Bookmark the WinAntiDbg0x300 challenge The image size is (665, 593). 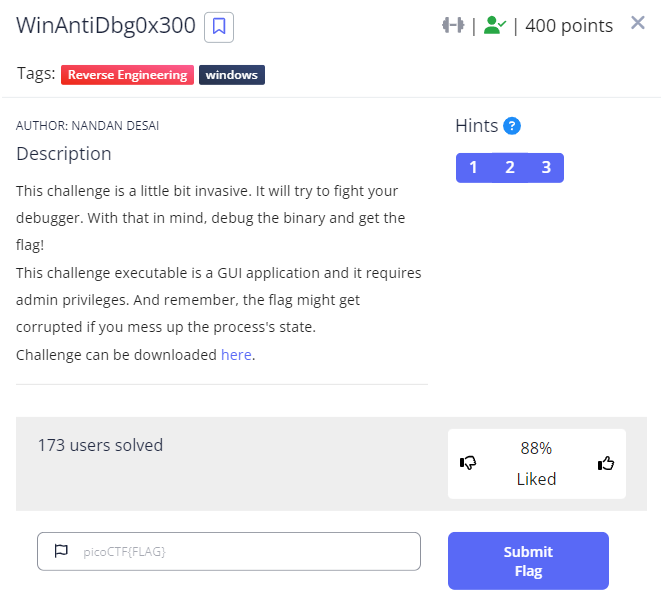pyautogui.click(x=218, y=27)
